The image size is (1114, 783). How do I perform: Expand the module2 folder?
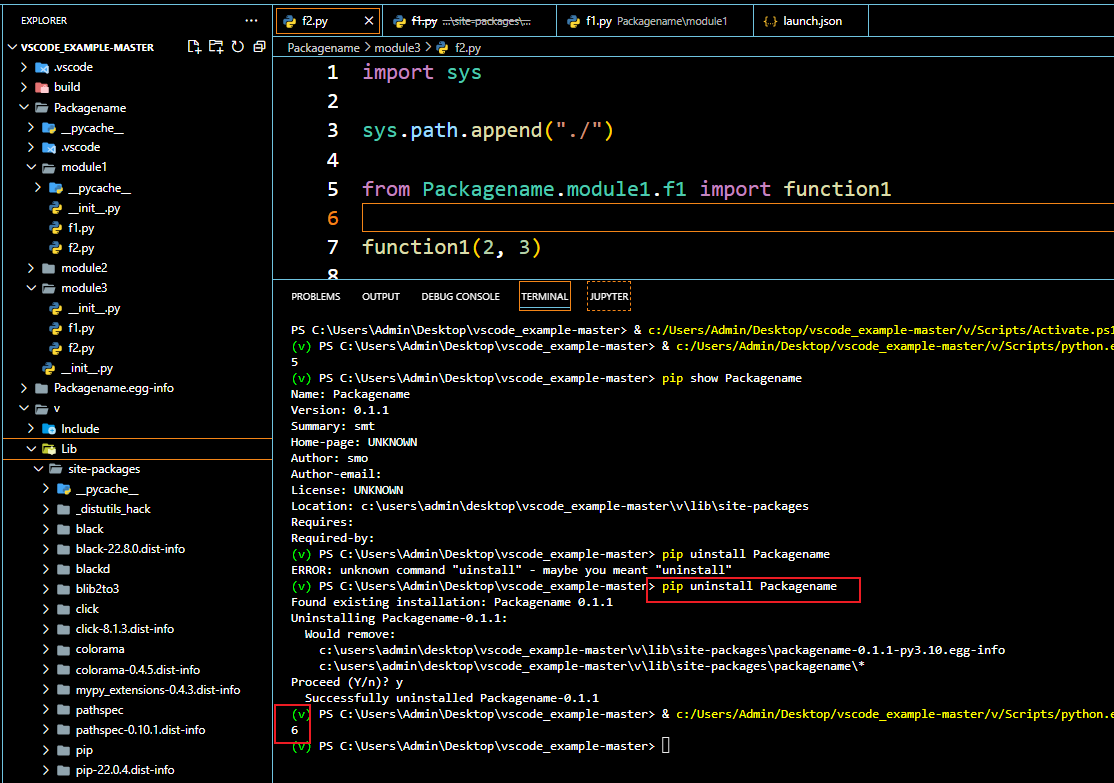[x=84, y=268]
